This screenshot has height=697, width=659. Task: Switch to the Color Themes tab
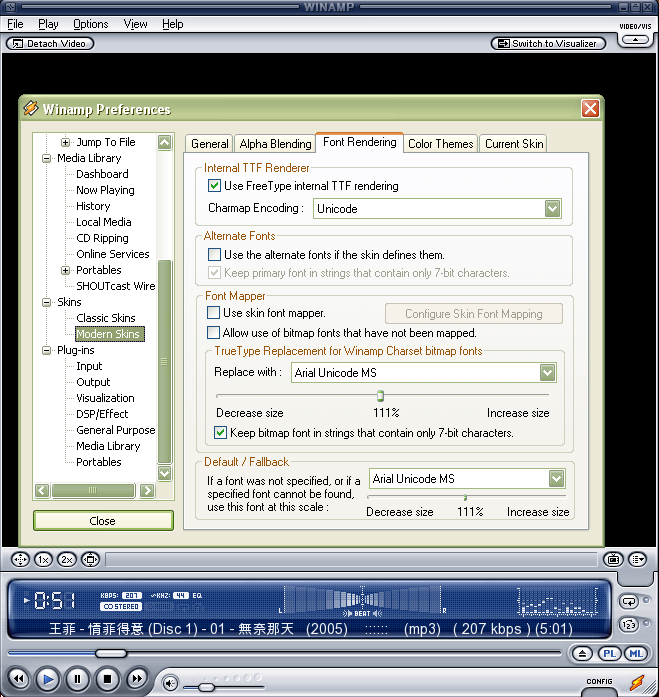pos(441,144)
